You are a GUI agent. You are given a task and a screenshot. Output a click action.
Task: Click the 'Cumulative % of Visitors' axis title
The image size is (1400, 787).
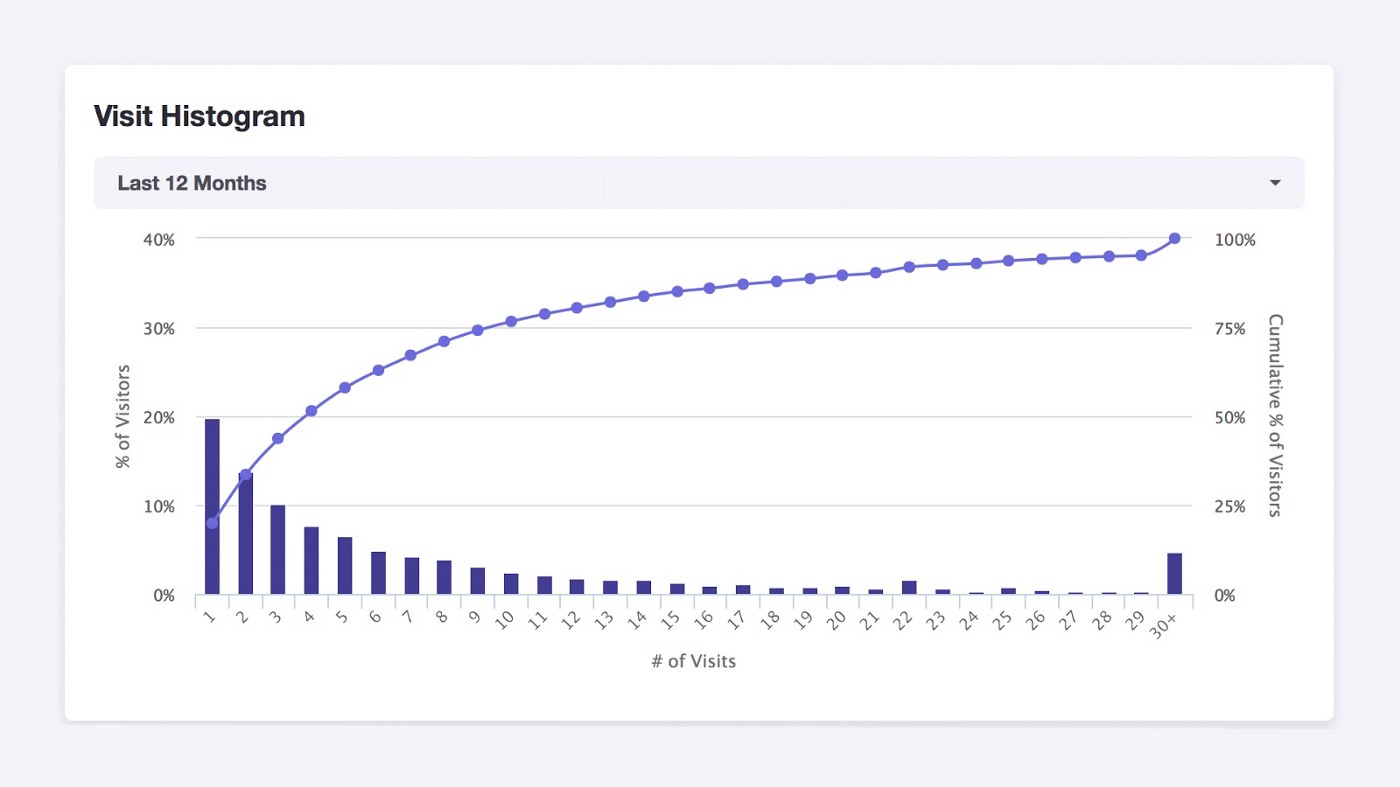1274,416
